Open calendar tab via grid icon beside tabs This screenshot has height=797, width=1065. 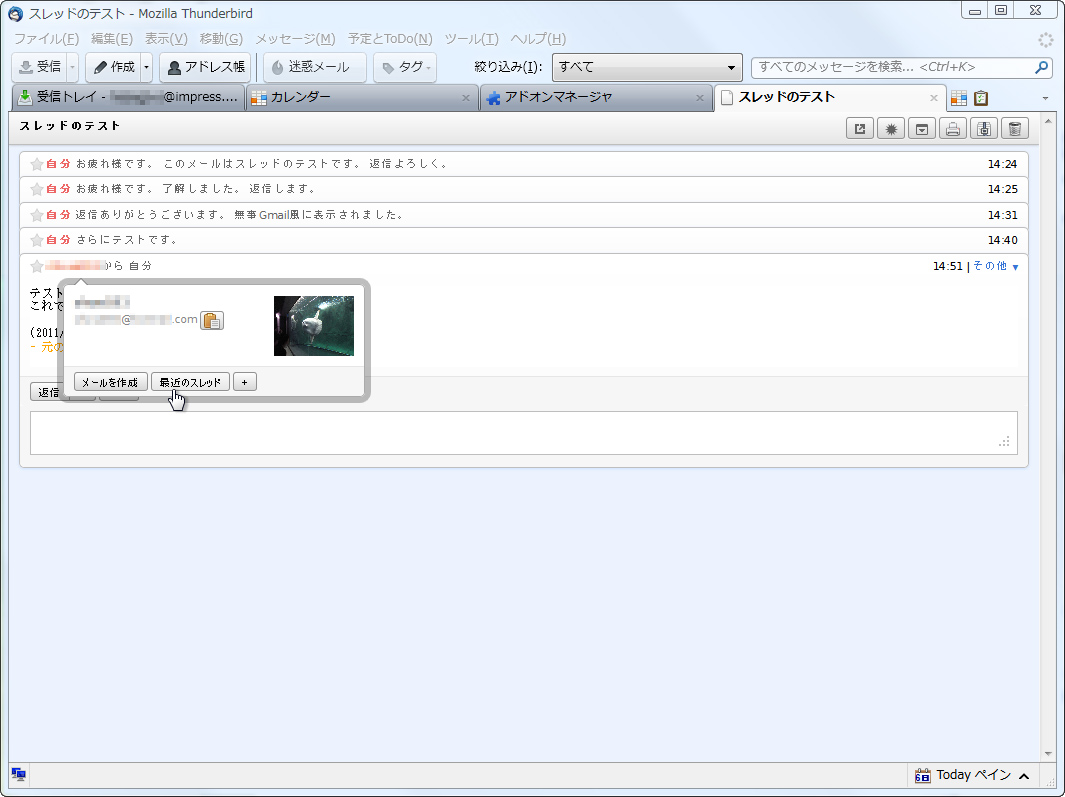click(958, 98)
